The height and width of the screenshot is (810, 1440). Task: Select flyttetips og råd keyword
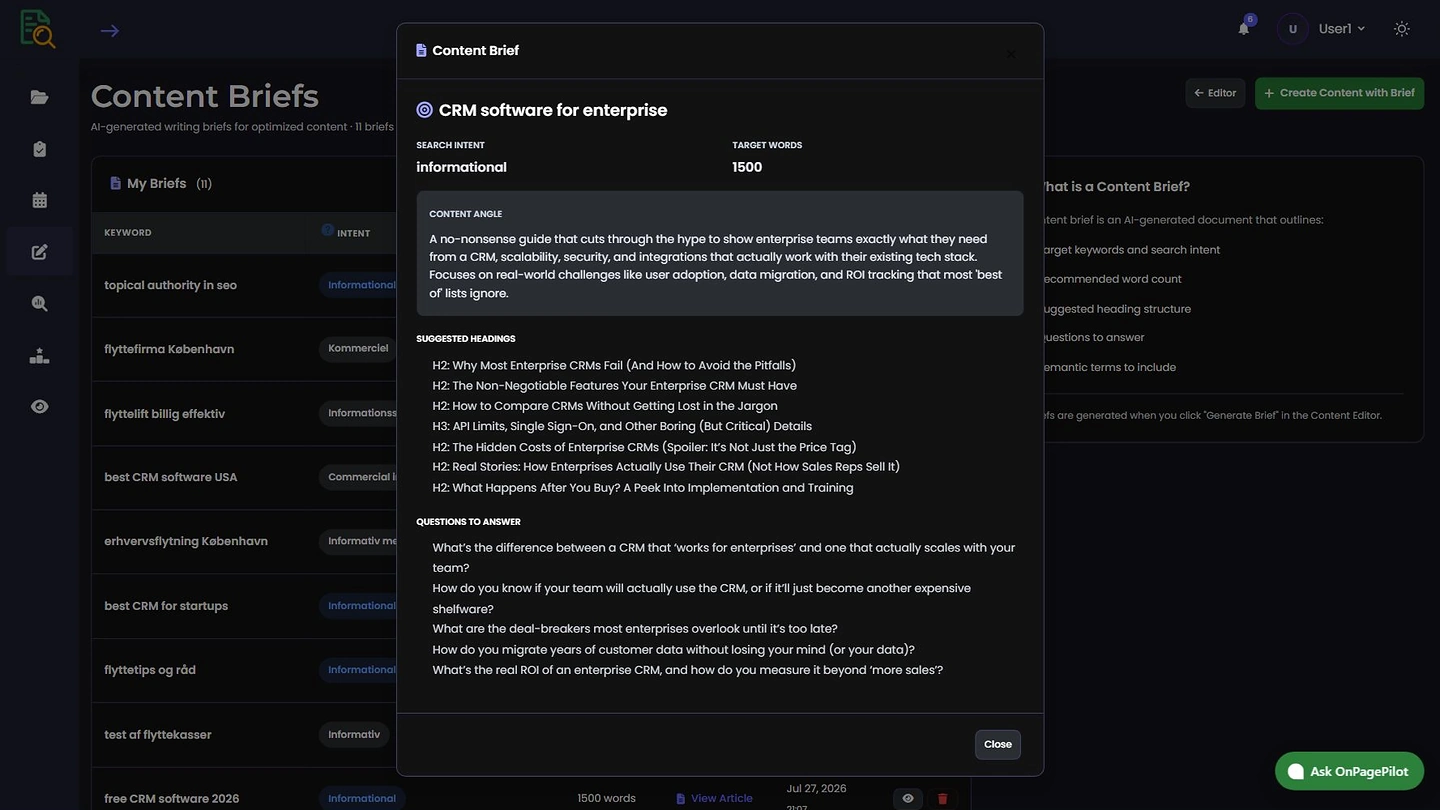[150, 670]
